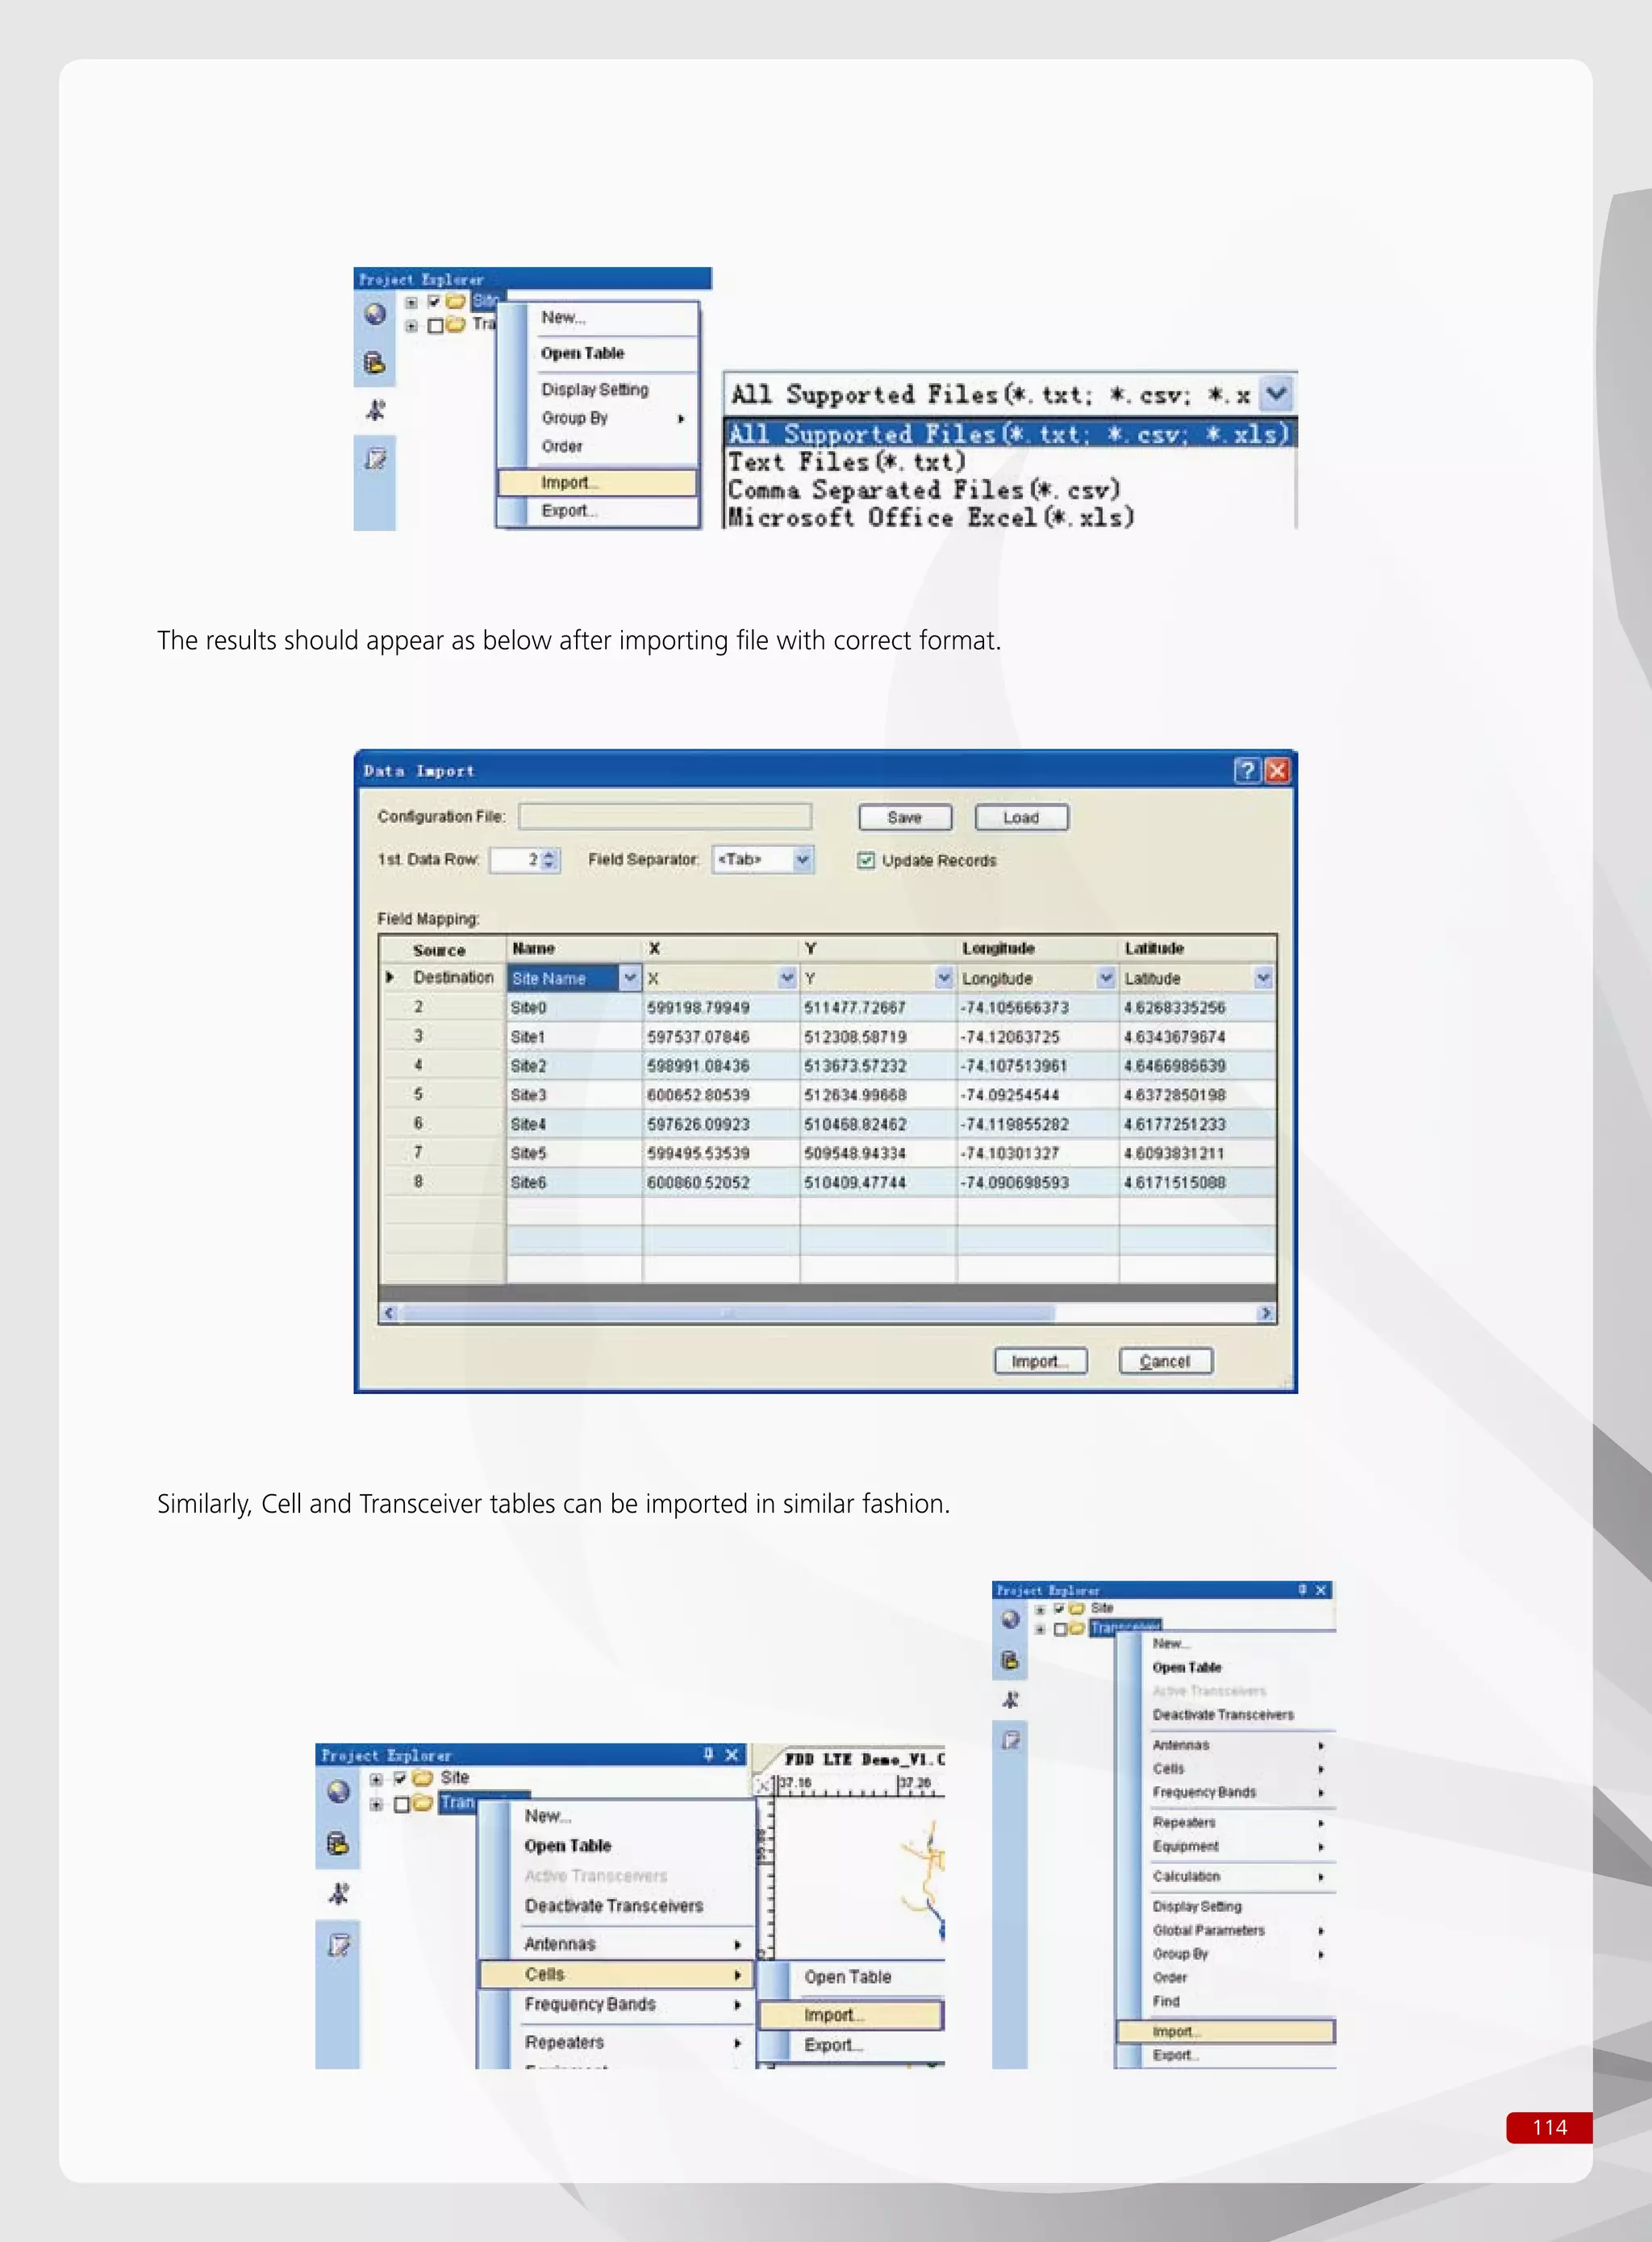The width and height of the screenshot is (1652, 2242).
Task: Open the Field Separator Tab dropdown
Action: [802, 859]
